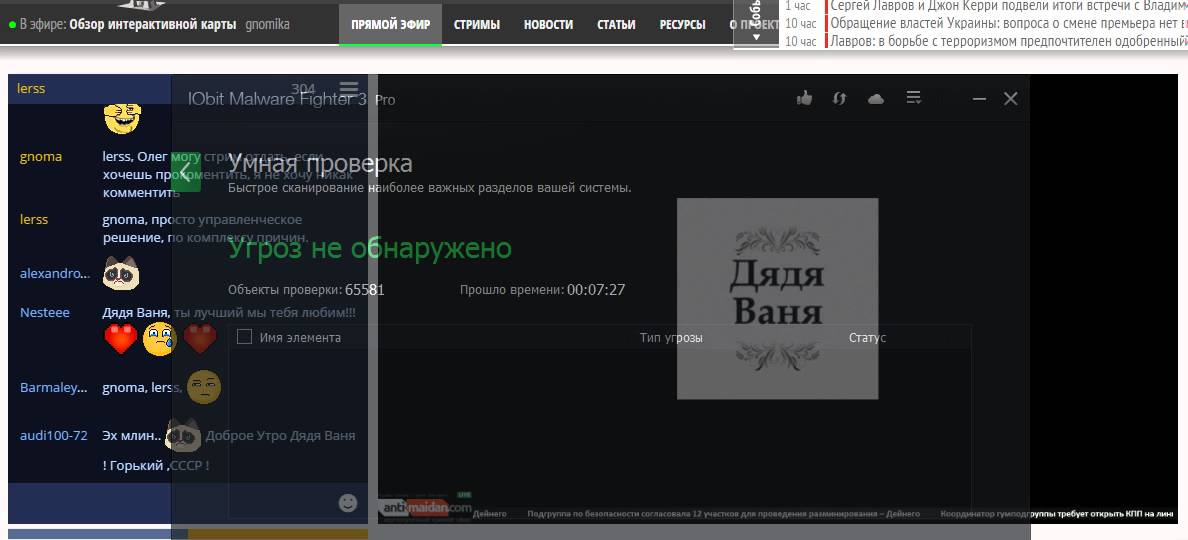Open the Лавров terrorism news headline
The width and height of the screenshot is (1188, 540).
pyautogui.click(x=1008, y=41)
